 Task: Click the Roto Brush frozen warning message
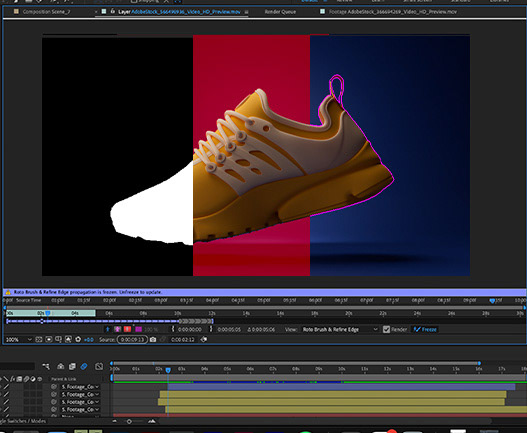[88, 292]
